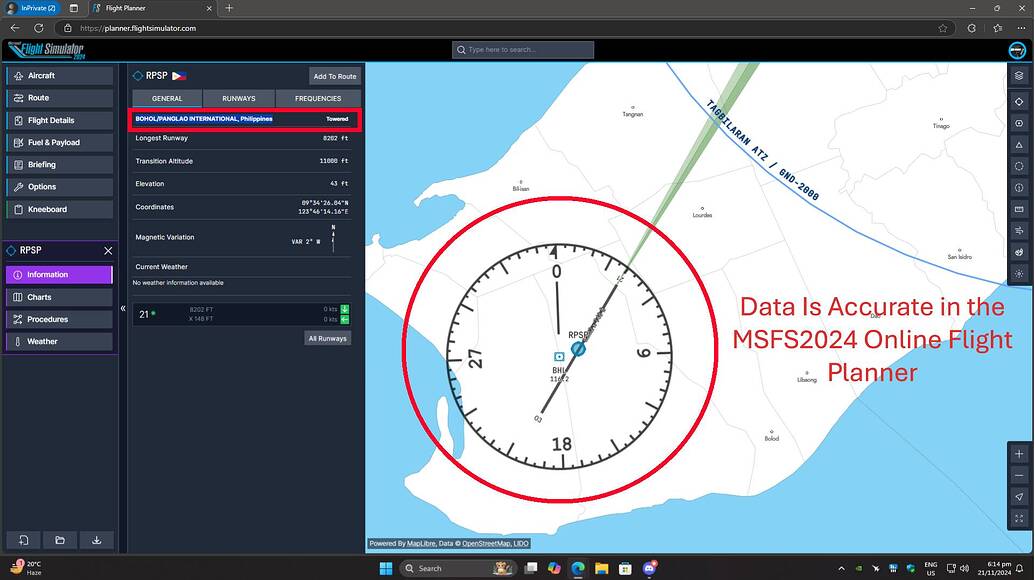Click the 'Type here to search' field
1035x580 pixels.
[x=521, y=49]
